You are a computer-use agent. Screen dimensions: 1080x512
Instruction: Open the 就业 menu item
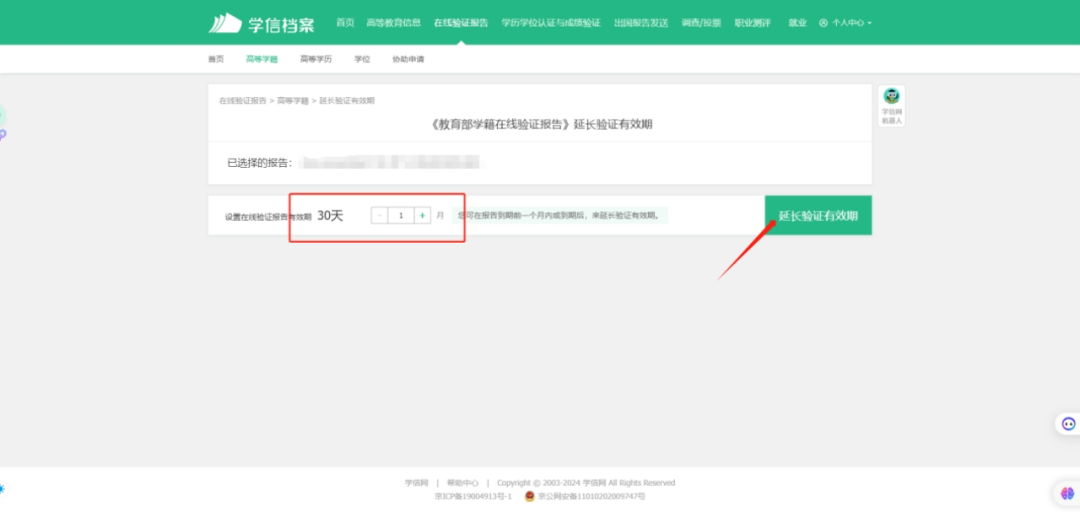[x=798, y=23]
